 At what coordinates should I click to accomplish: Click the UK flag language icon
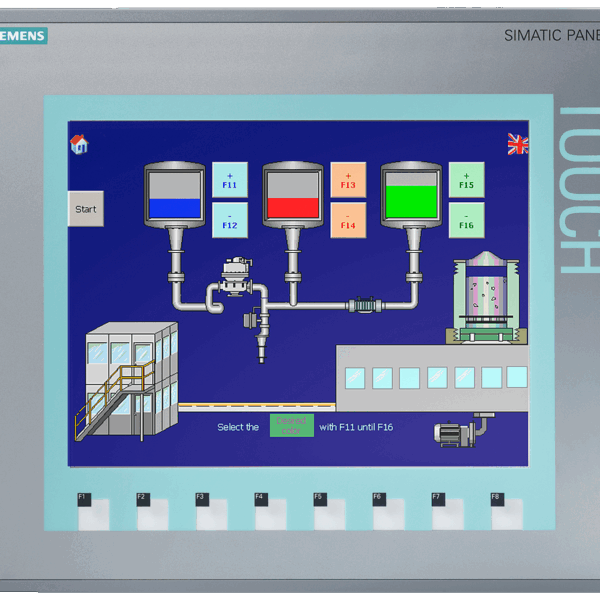(518, 144)
